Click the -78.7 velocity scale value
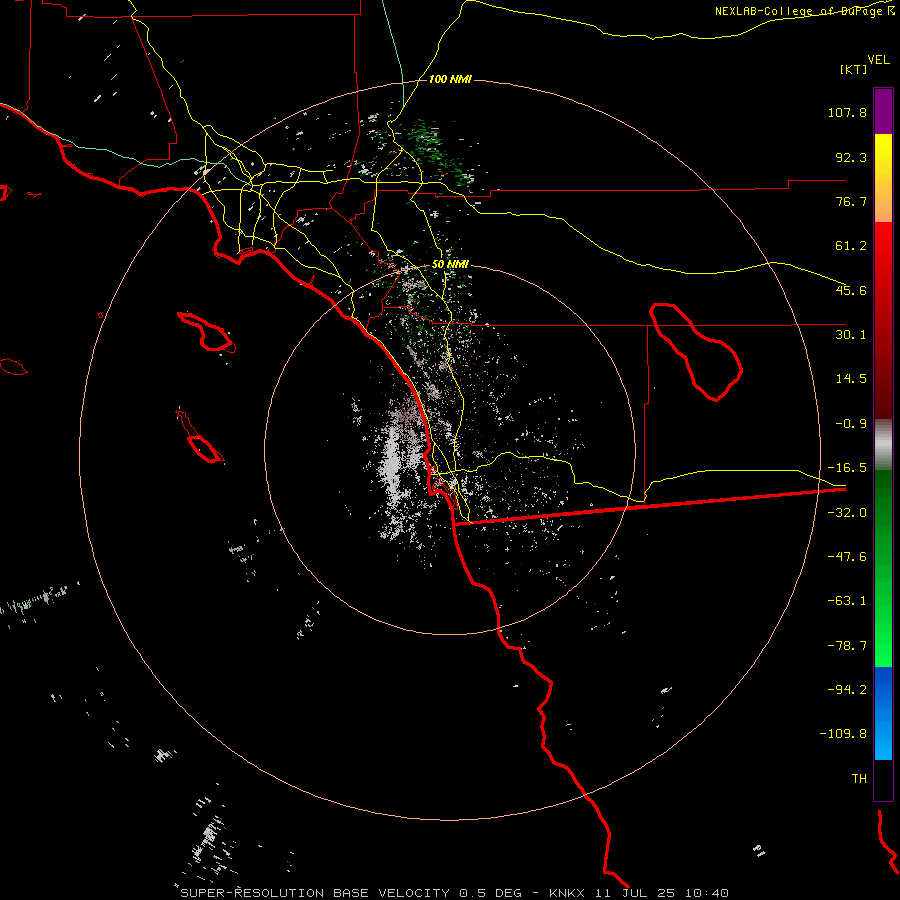 (847, 646)
